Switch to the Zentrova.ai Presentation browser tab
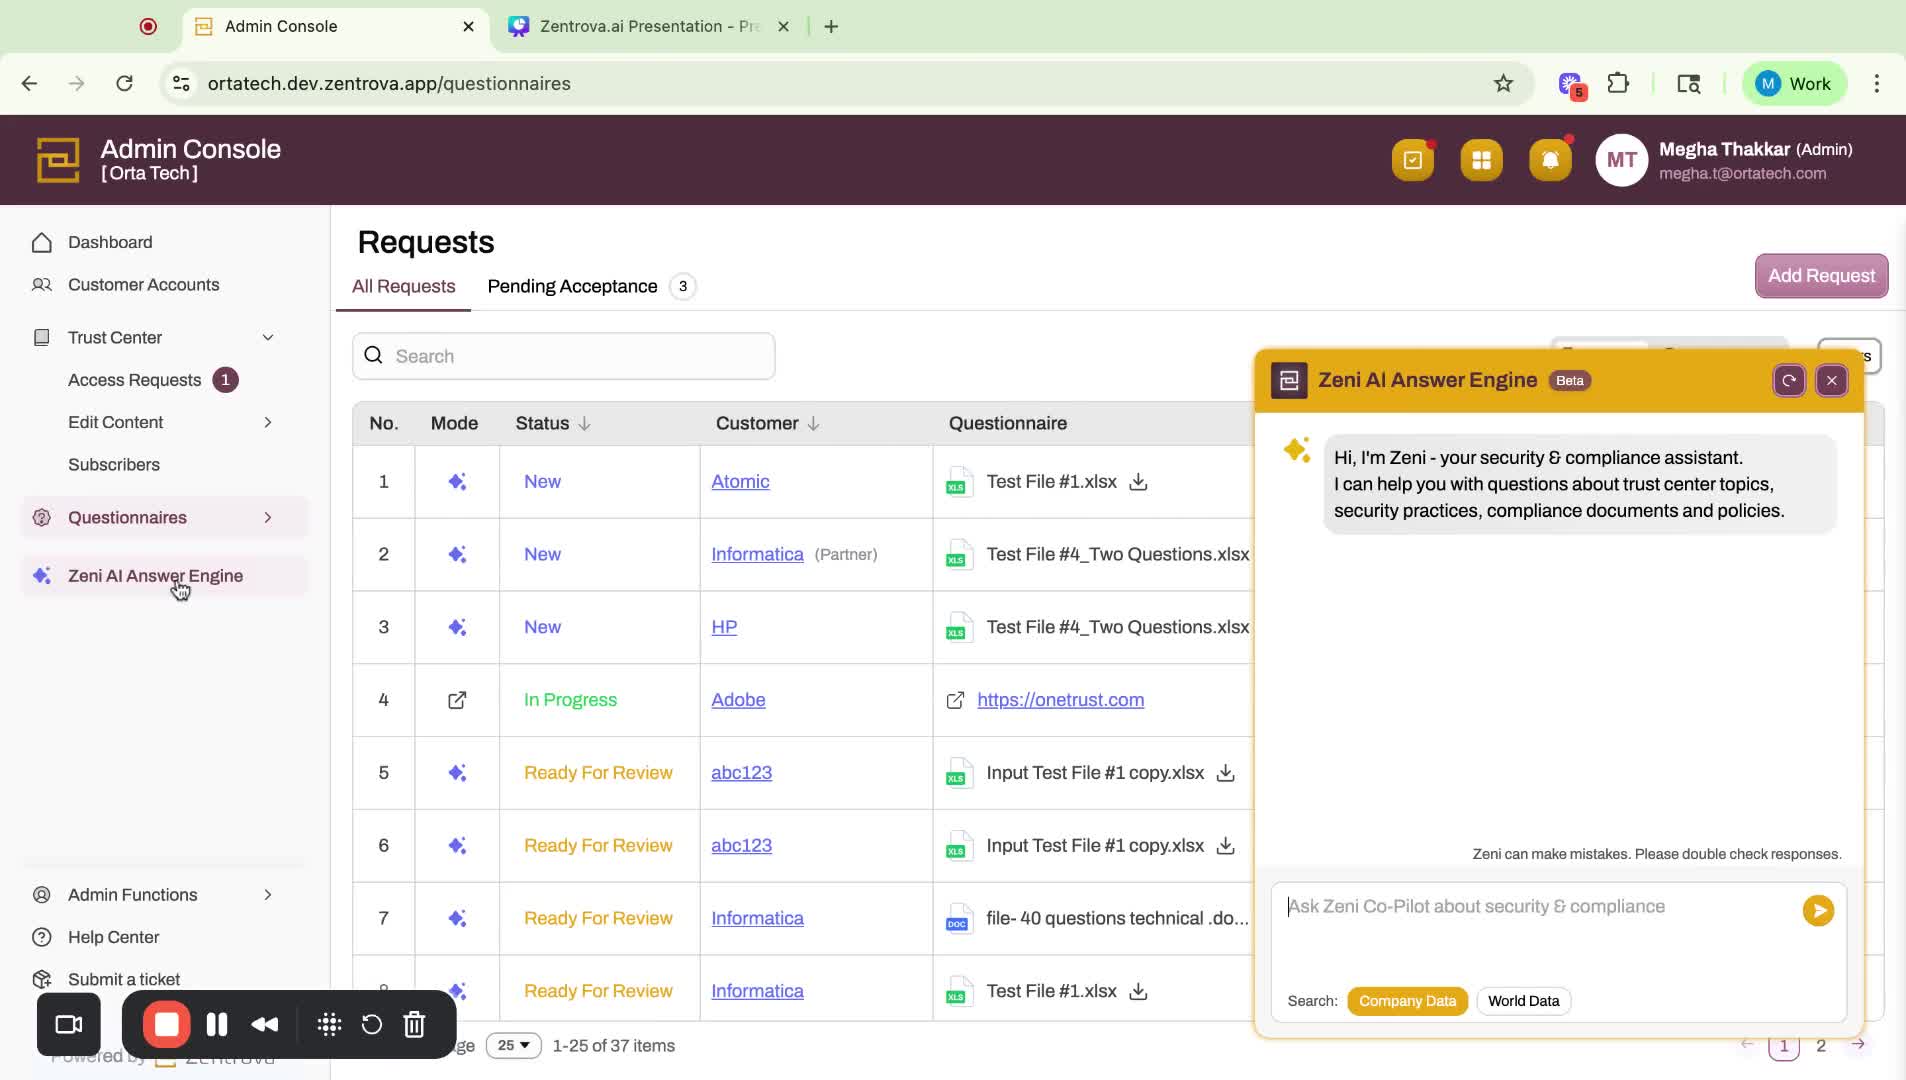The width and height of the screenshot is (1906, 1080). pyautogui.click(x=649, y=27)
